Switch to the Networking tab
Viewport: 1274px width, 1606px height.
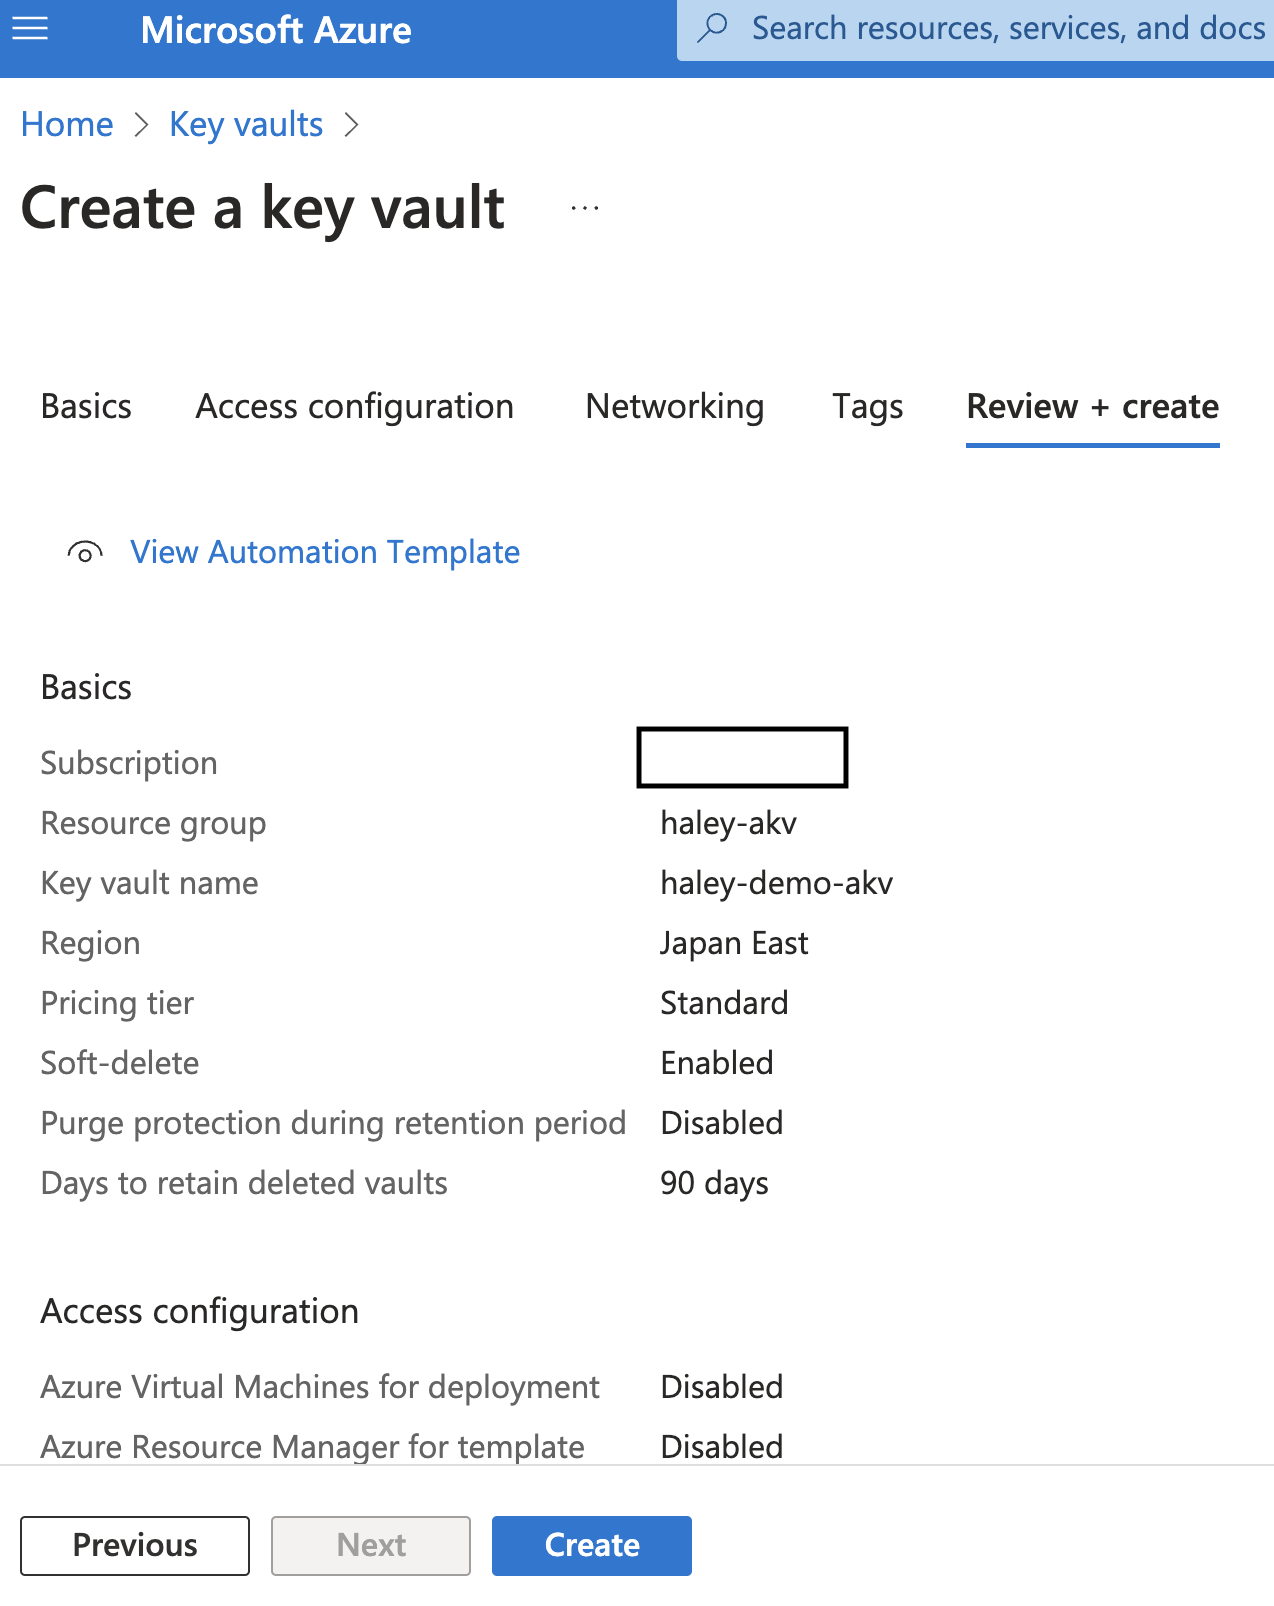(x=674, y=407)
